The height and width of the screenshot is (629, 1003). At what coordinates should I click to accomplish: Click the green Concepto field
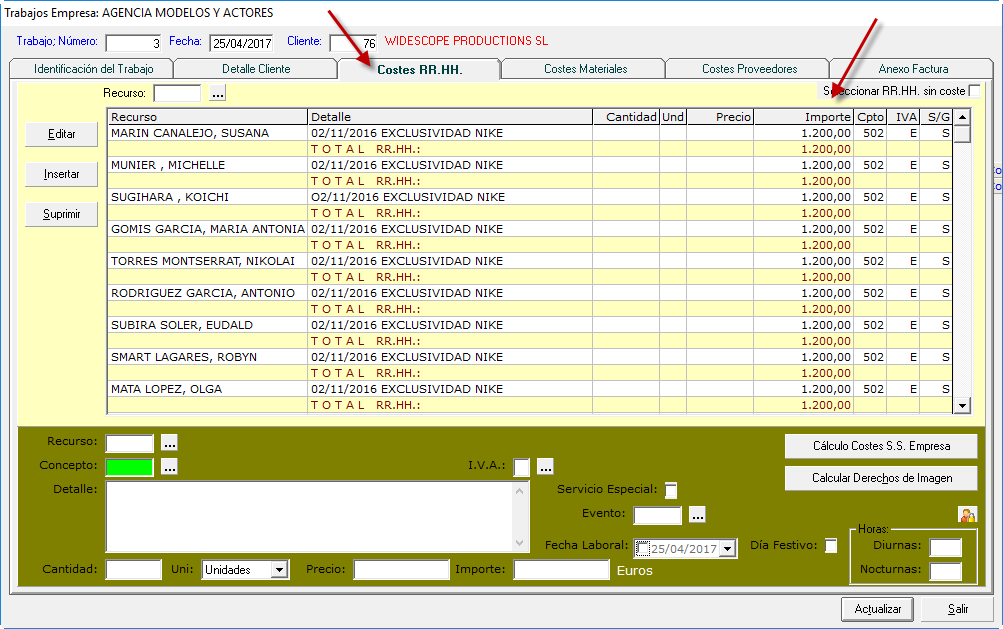tap(129, 467)
